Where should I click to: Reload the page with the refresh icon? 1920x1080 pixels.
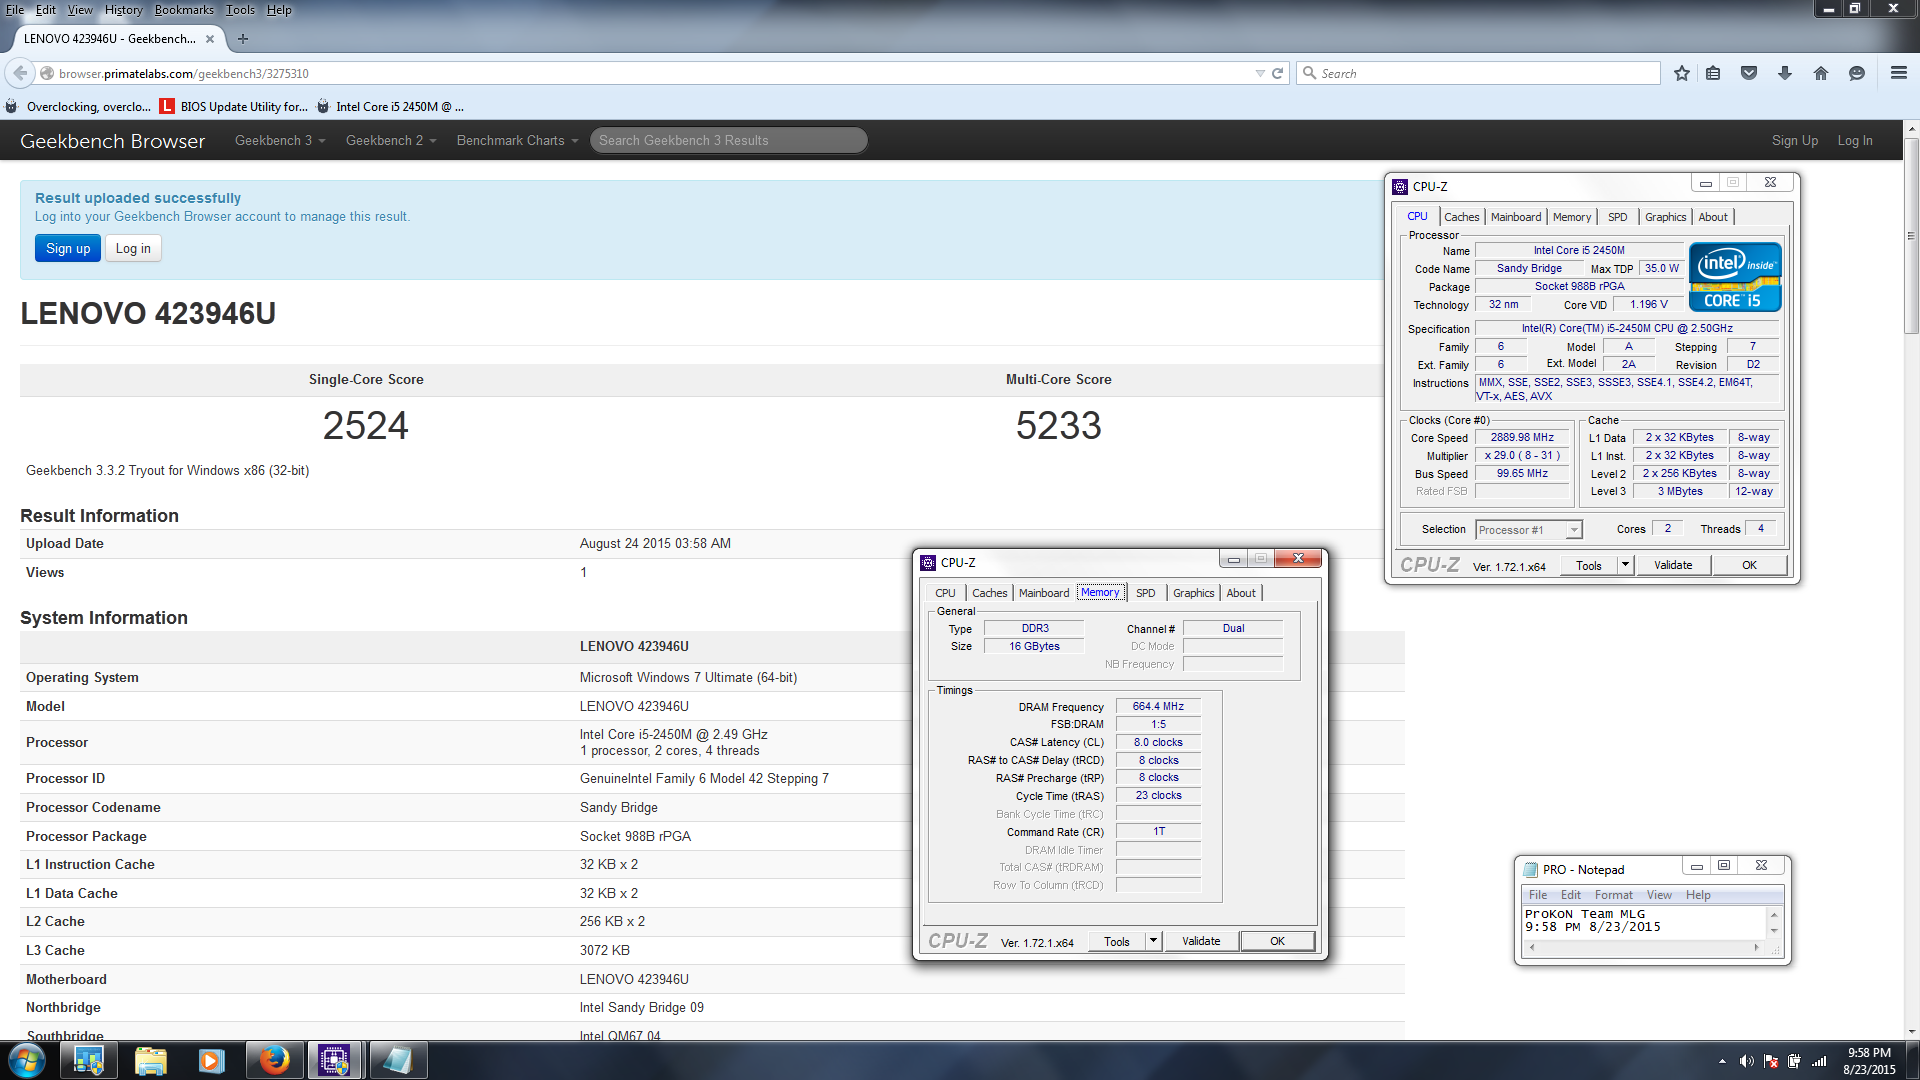(x=1277, y=73)
